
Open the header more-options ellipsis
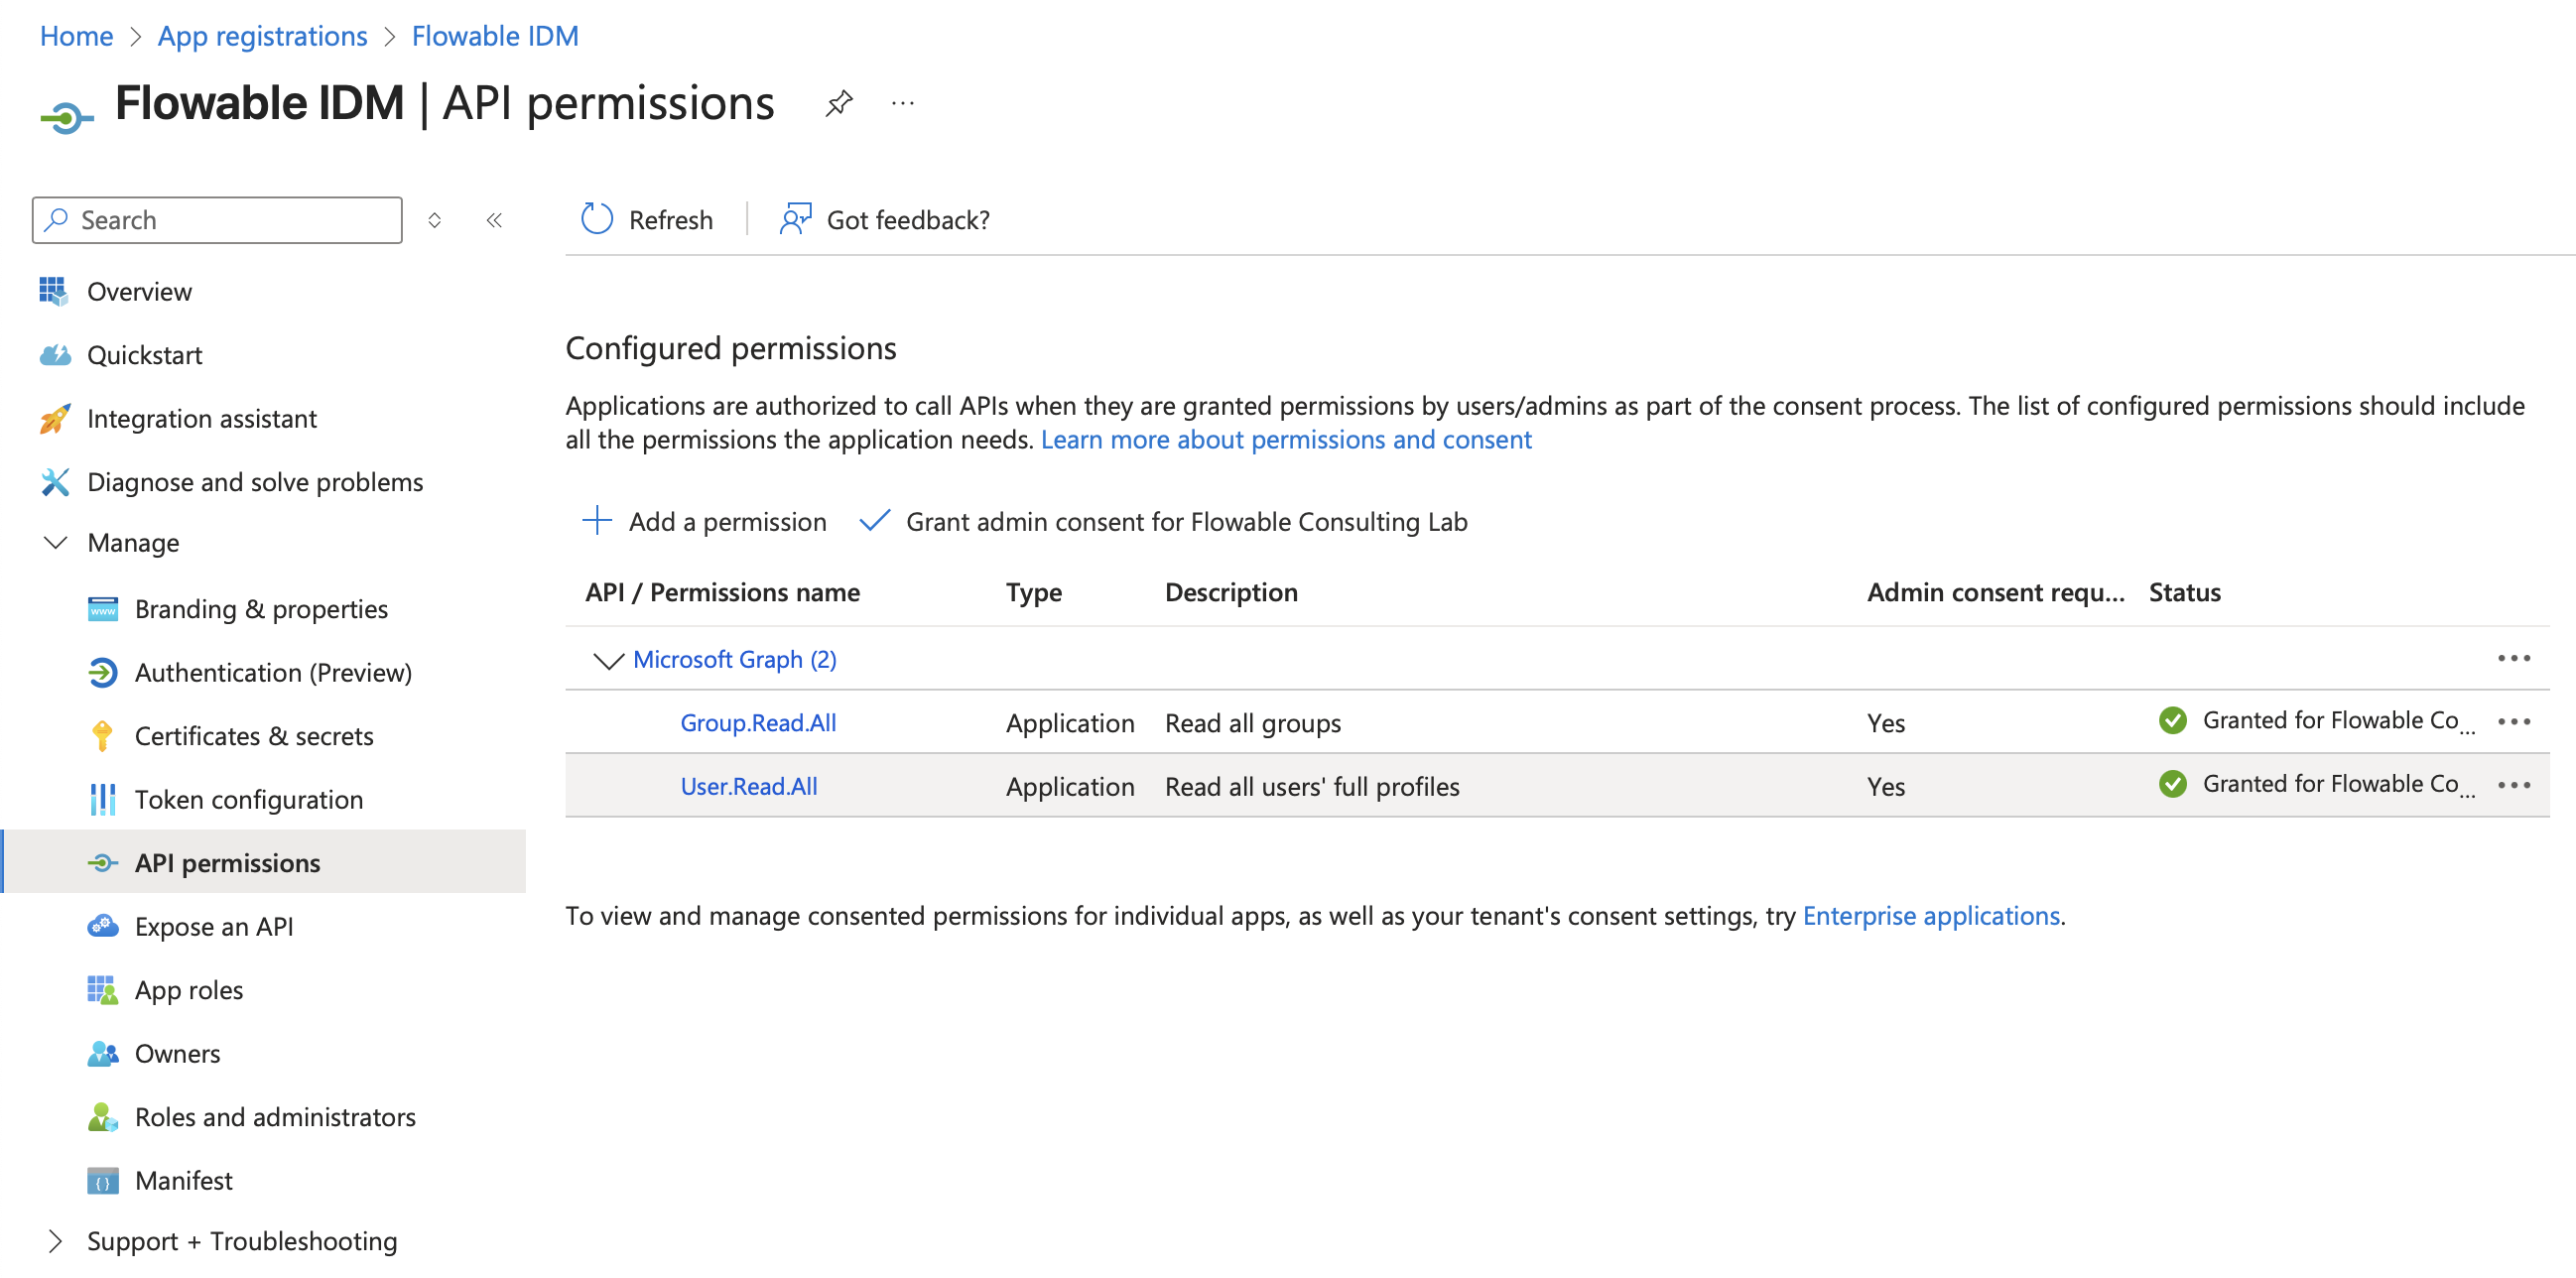point(902,103)
